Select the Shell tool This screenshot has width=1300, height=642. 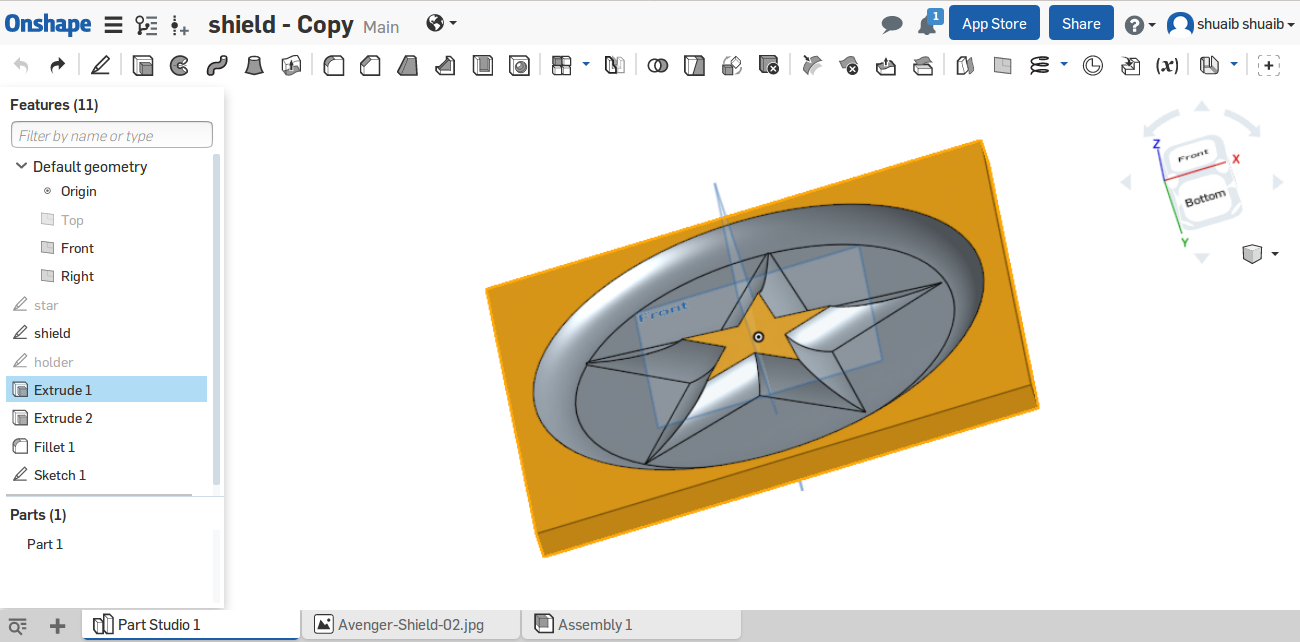click(x=483, y=66)
